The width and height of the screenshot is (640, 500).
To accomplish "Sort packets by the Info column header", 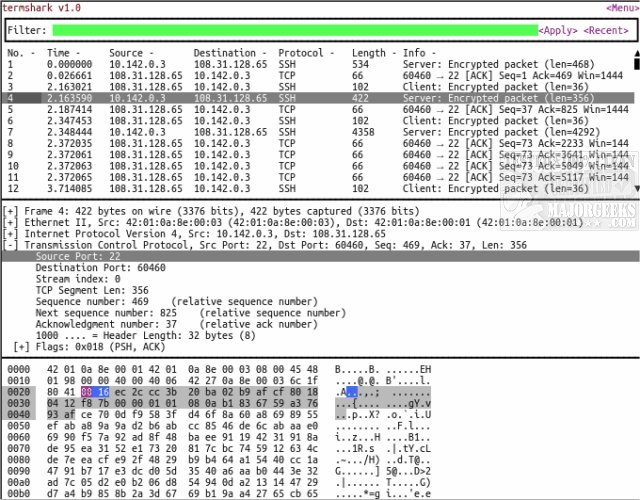I will [419, 53].
